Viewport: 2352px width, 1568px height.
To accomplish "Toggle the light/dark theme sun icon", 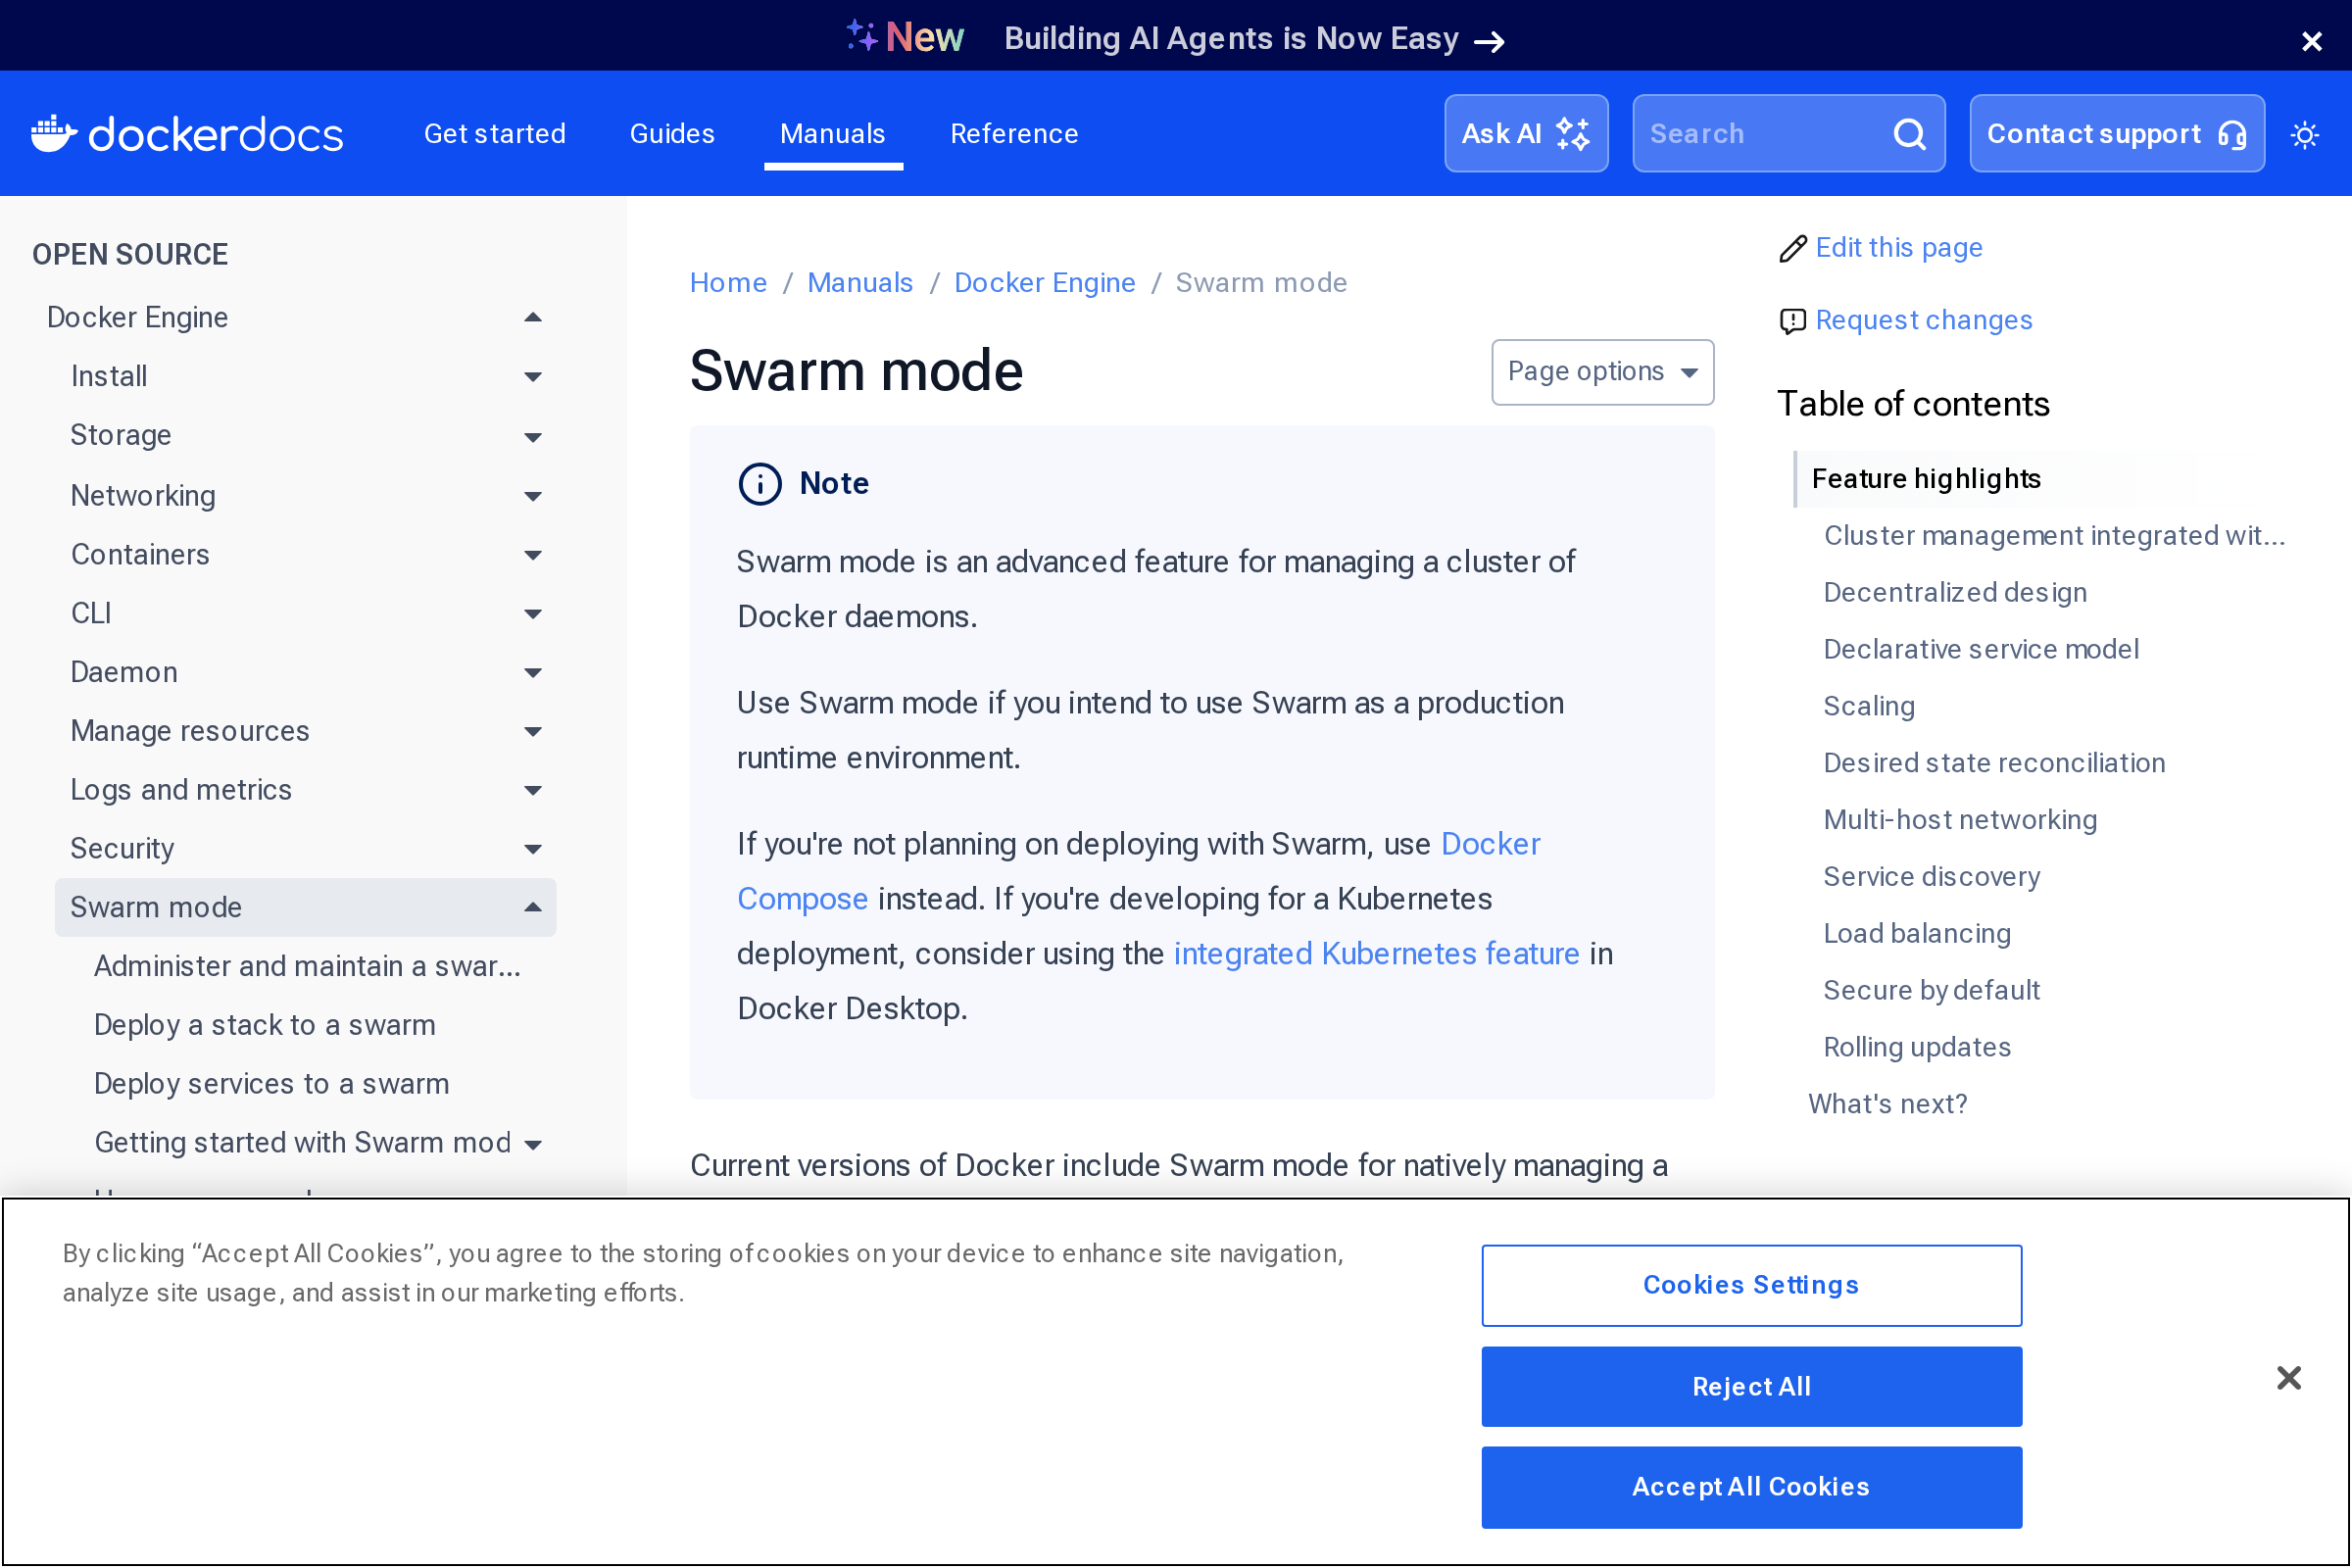I will [2304, 134].
